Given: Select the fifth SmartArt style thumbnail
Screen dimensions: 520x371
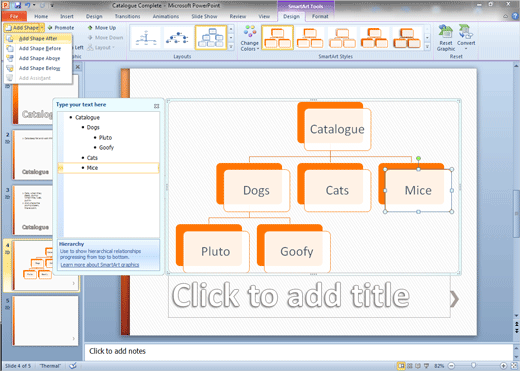Looking at the screenshot, I should point(407,38).
